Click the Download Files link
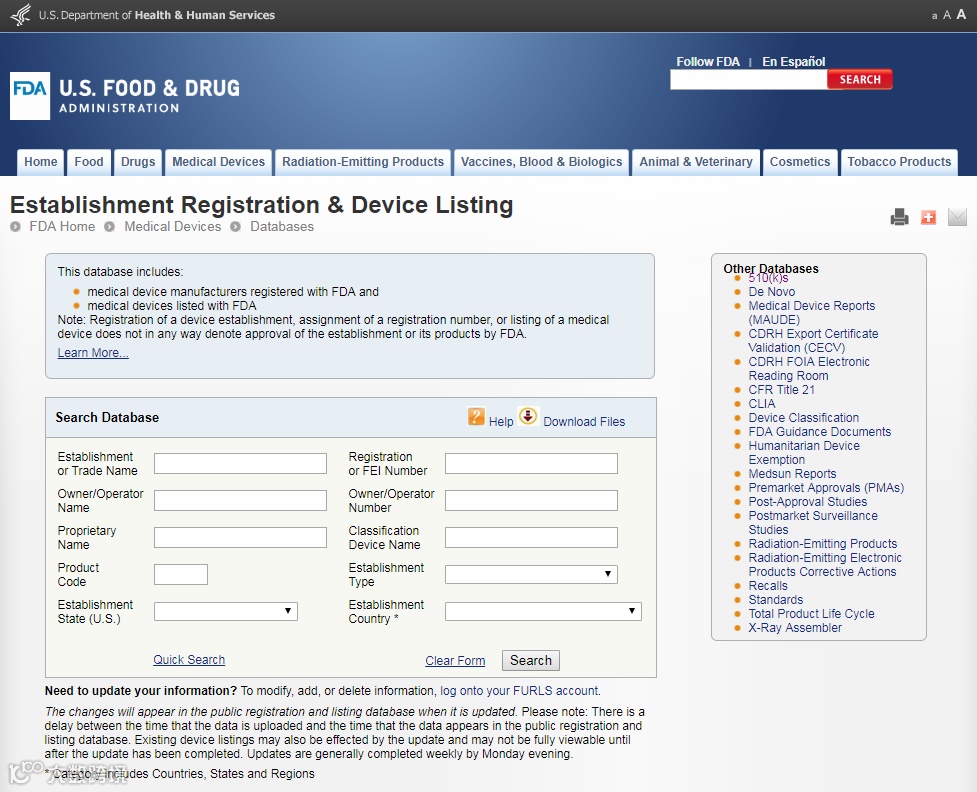 pos(584,422)
